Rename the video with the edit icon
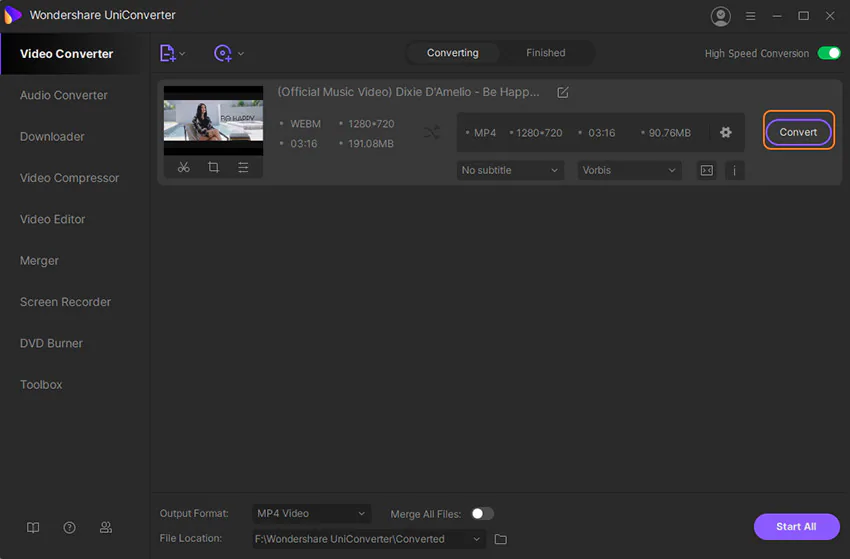The height and width of the screenshot is (559, 850). click(x=563, y=92)
